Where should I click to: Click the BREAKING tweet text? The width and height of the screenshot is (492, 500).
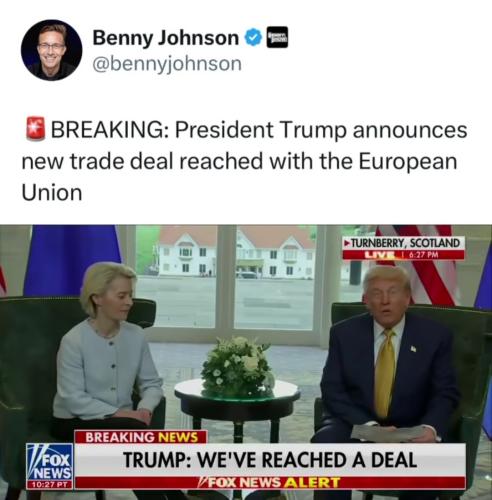point(244,161)
